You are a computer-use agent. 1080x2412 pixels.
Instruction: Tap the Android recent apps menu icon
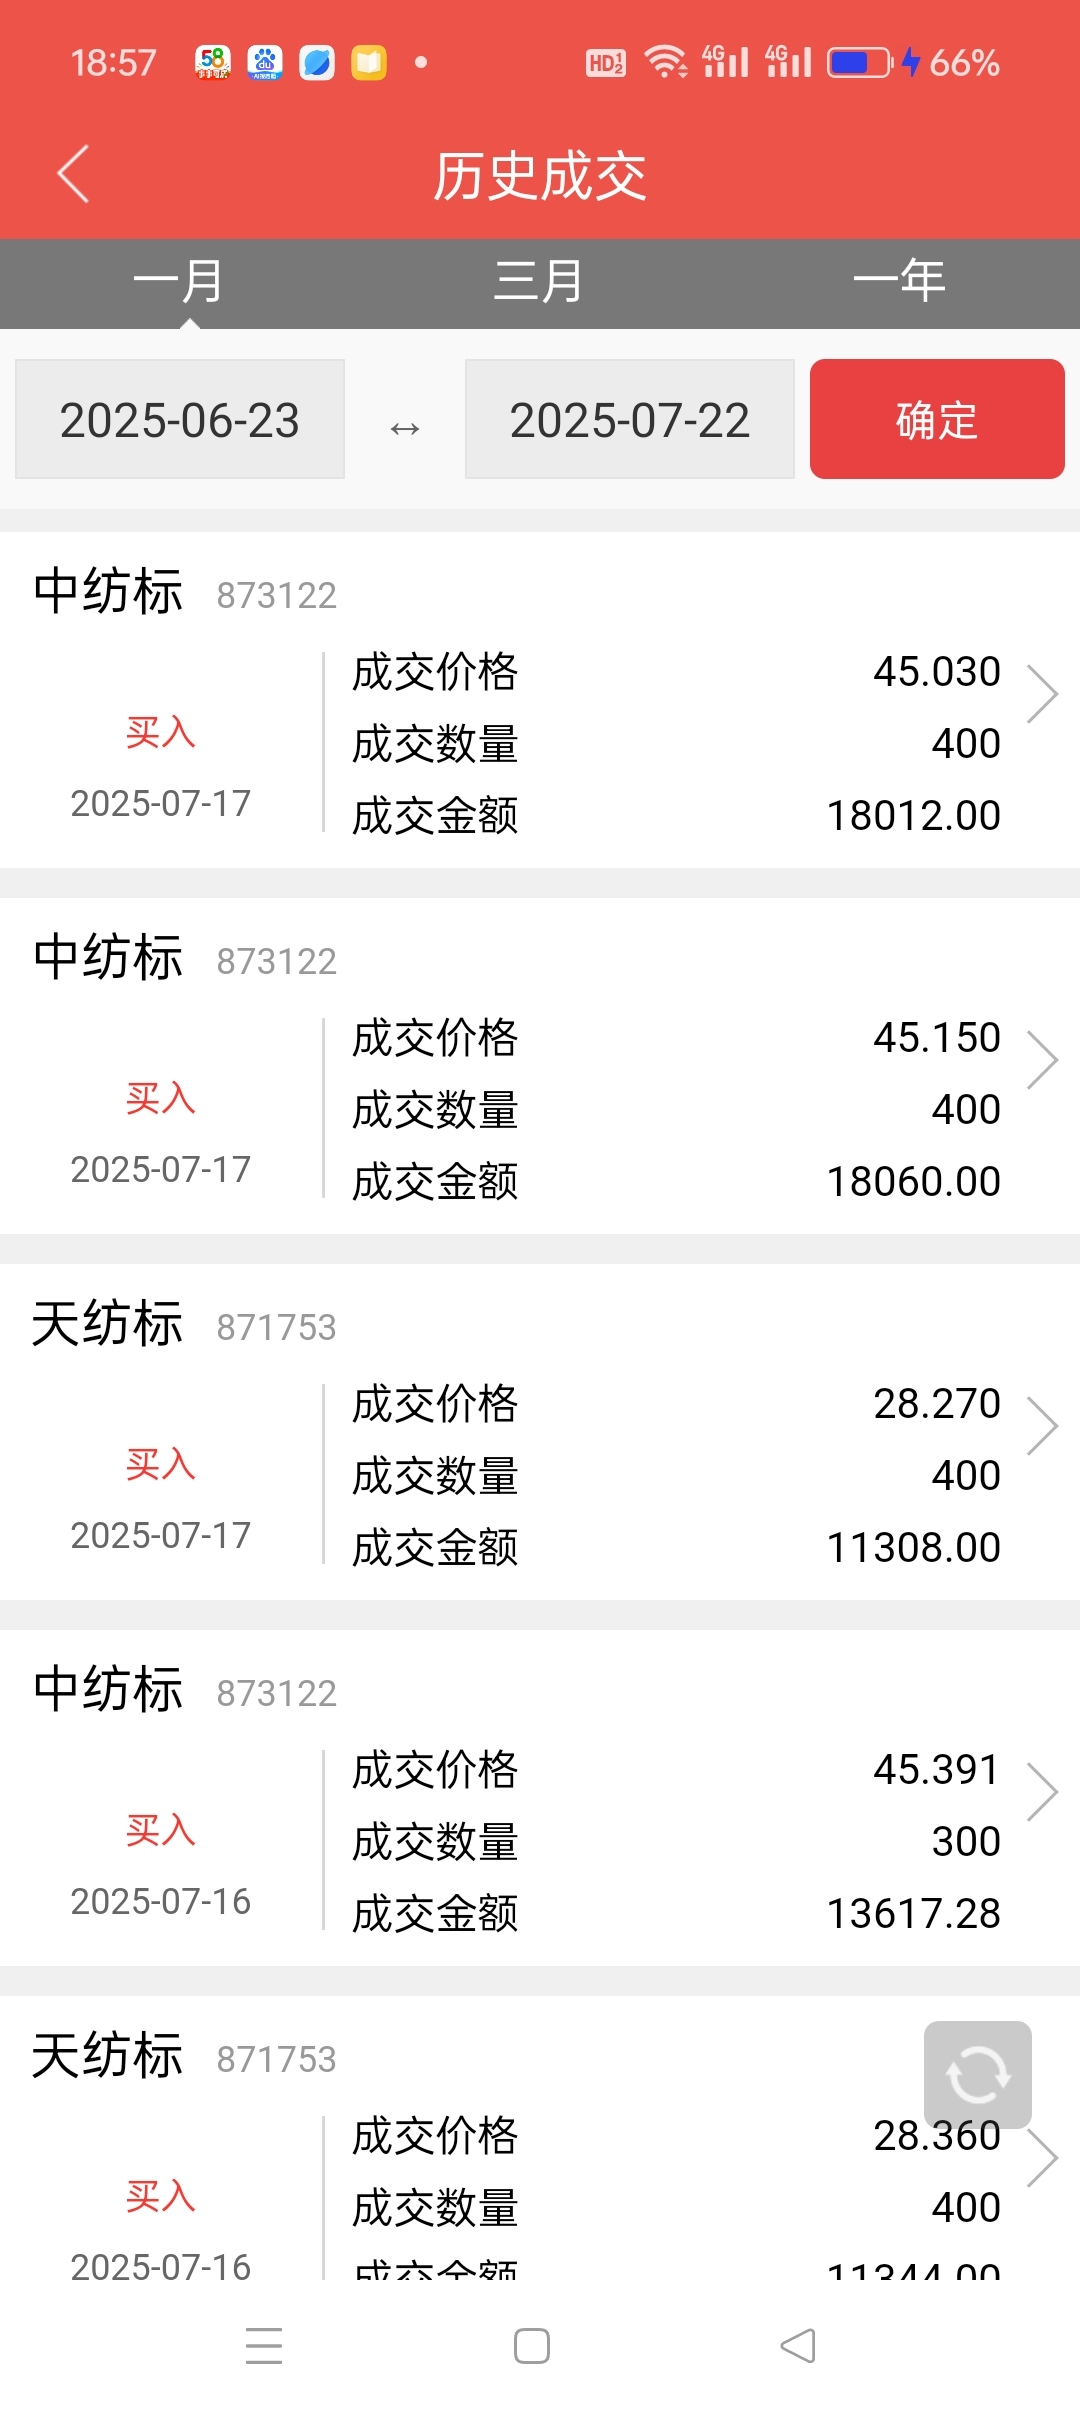(264, 2345)
